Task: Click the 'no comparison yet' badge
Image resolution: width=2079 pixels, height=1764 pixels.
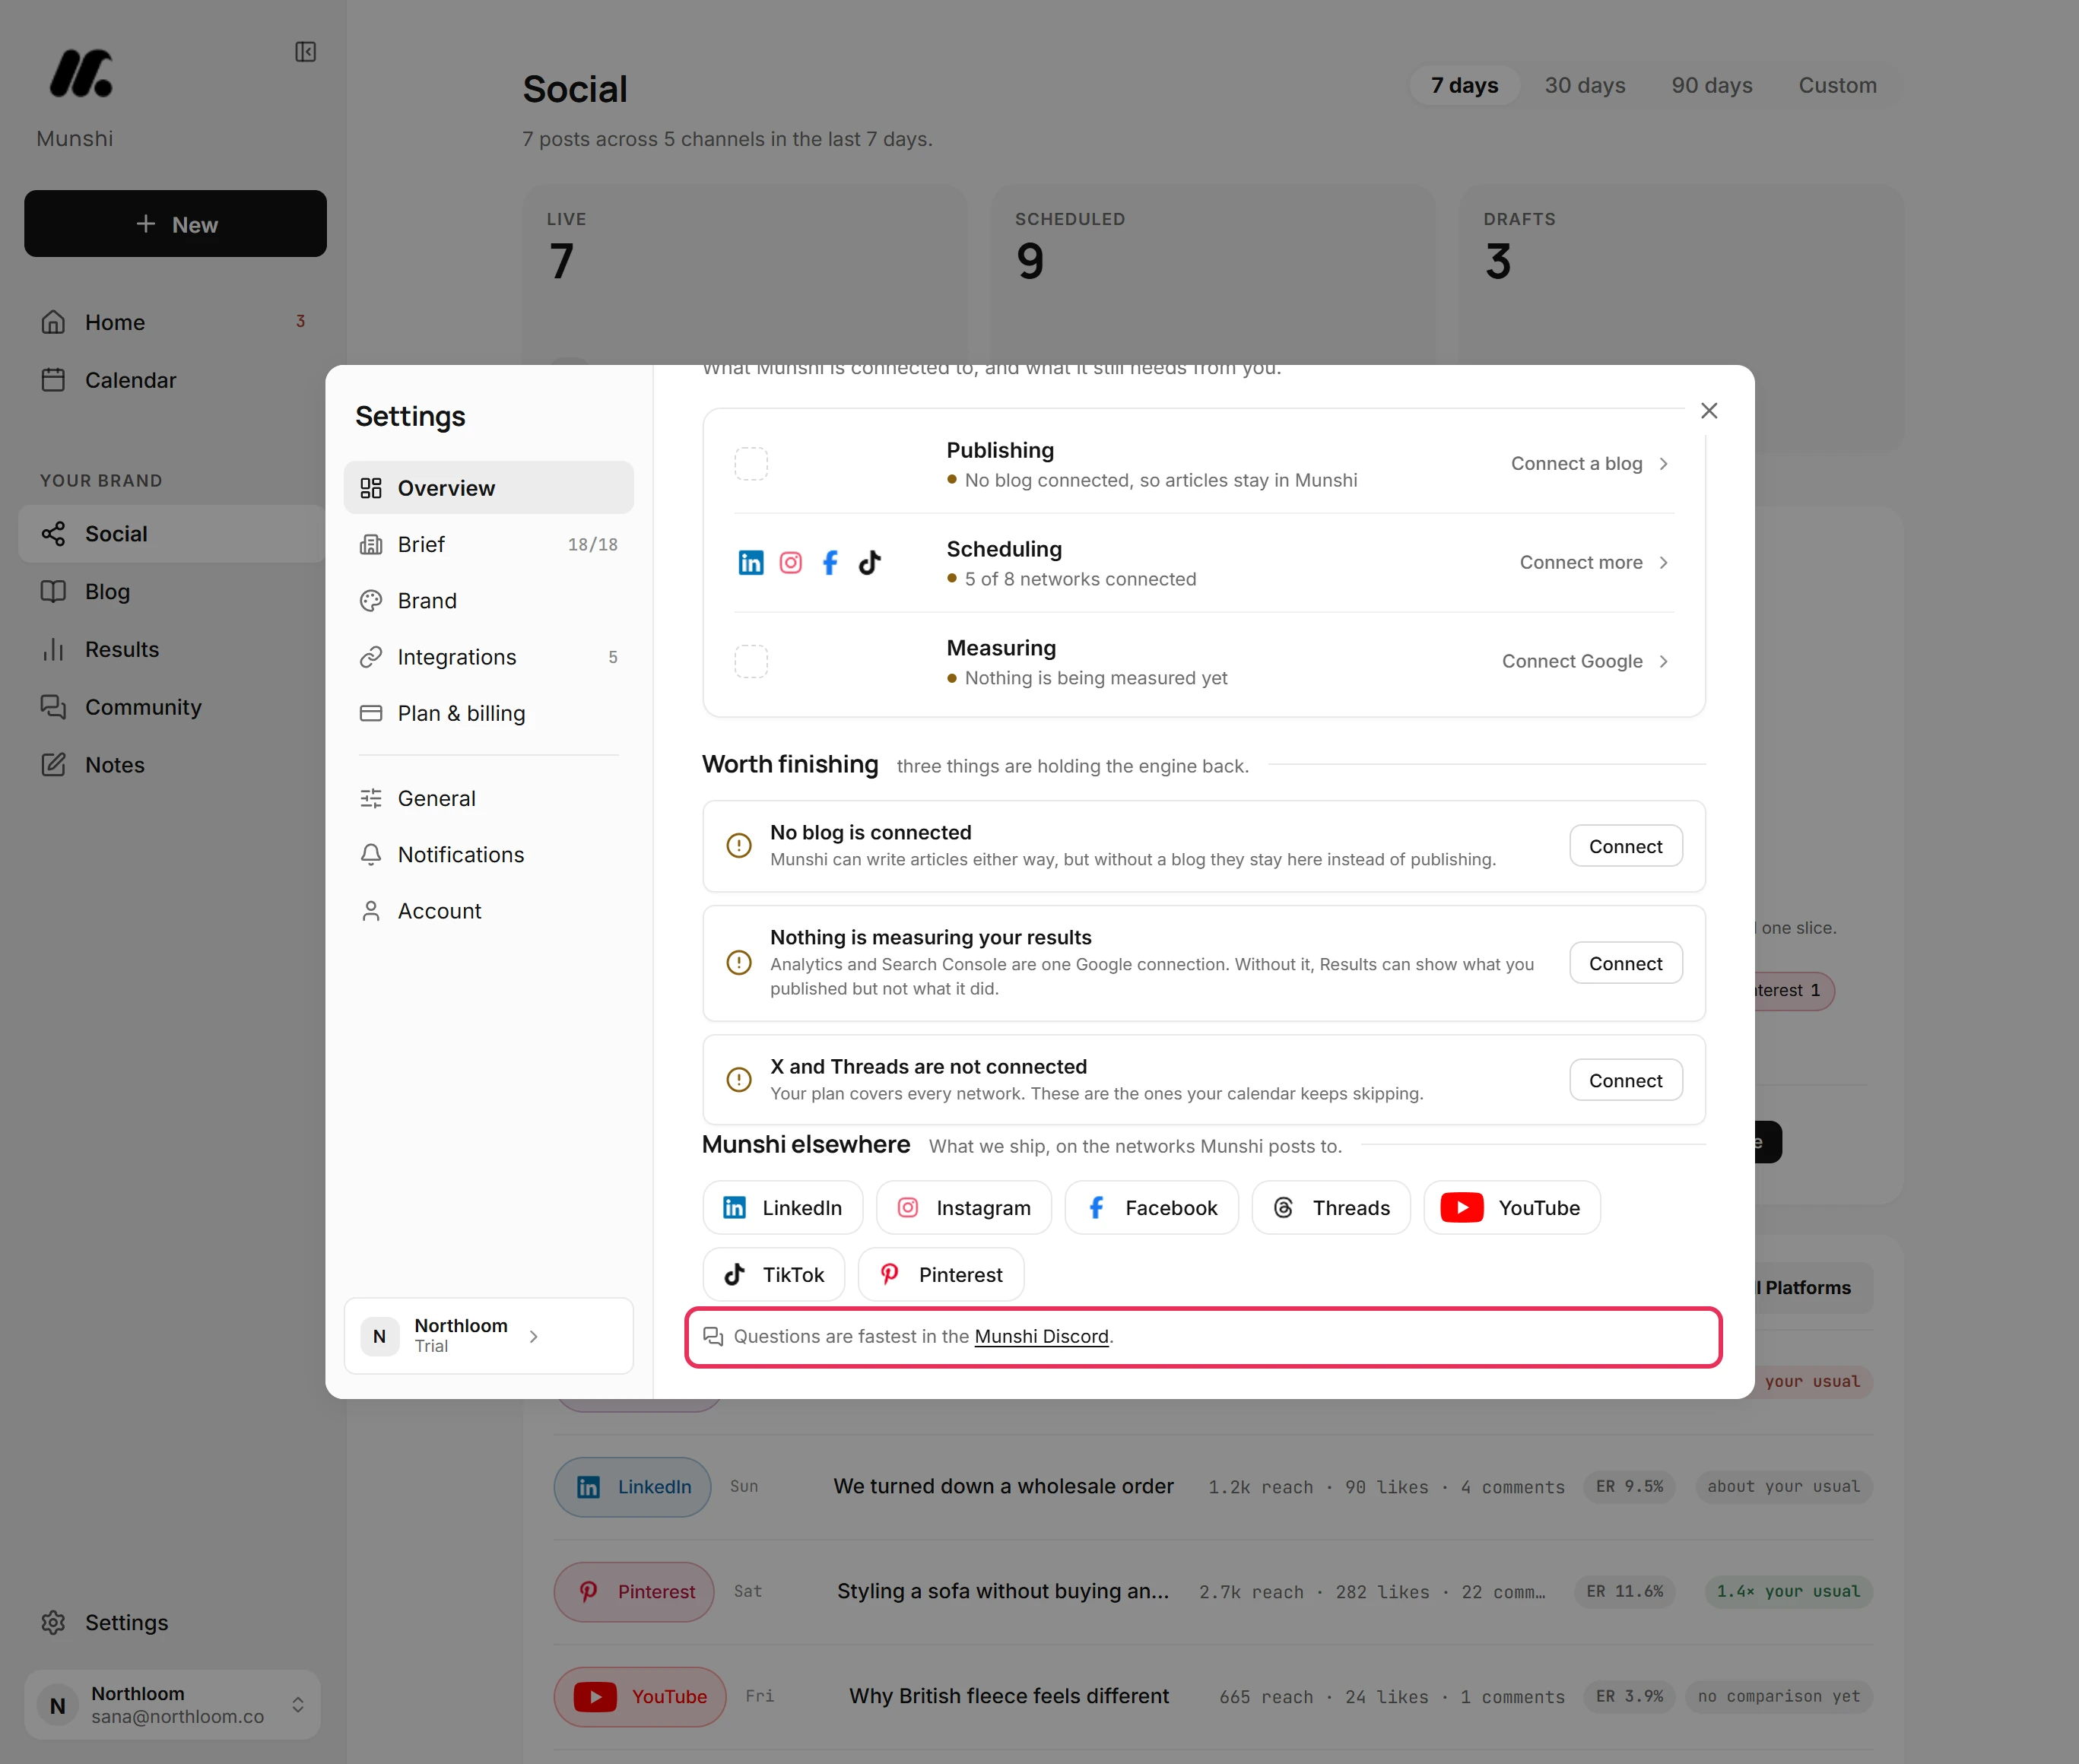Action: (x=1778, y=1696)
